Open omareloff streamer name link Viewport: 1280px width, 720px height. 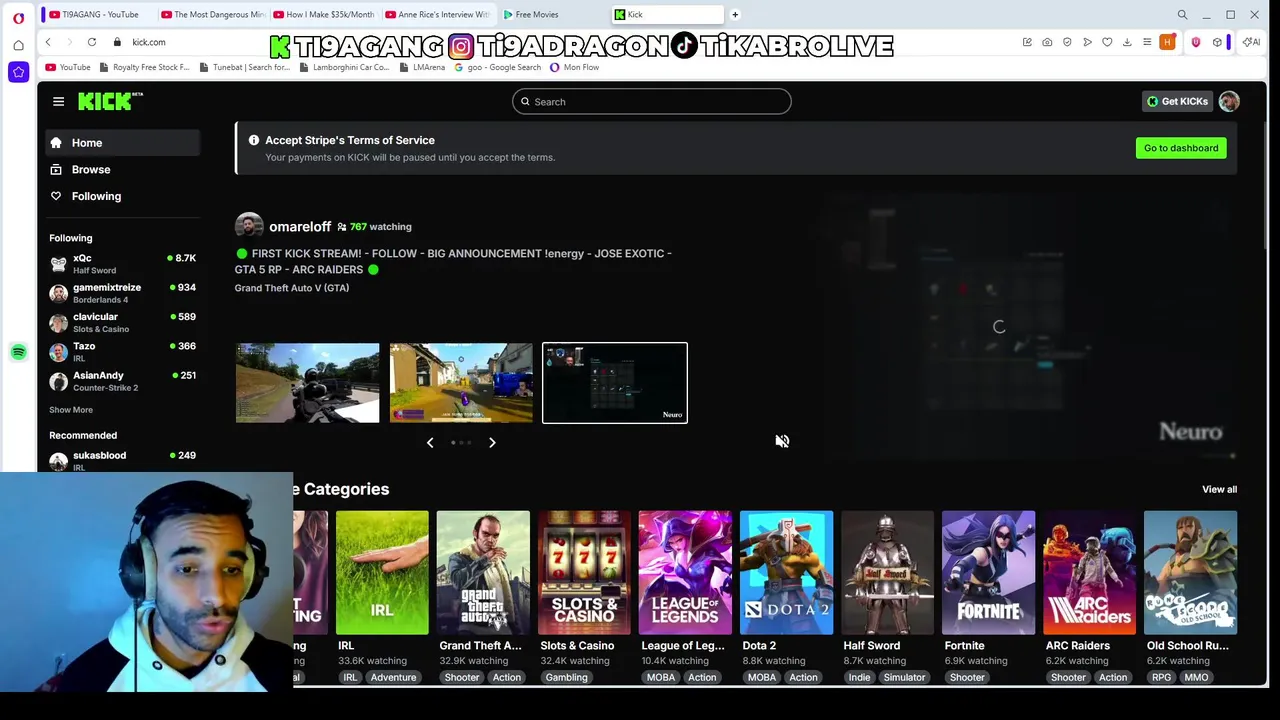point(300,227)
